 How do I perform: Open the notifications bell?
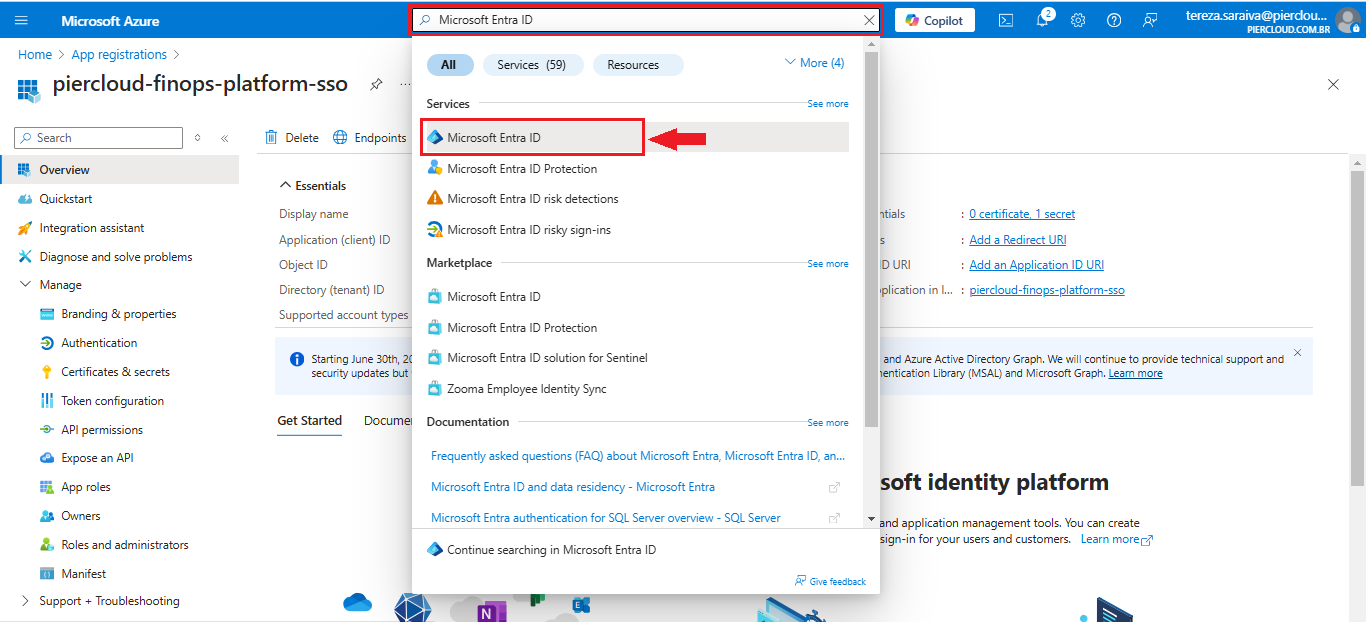coord(1042,20)
